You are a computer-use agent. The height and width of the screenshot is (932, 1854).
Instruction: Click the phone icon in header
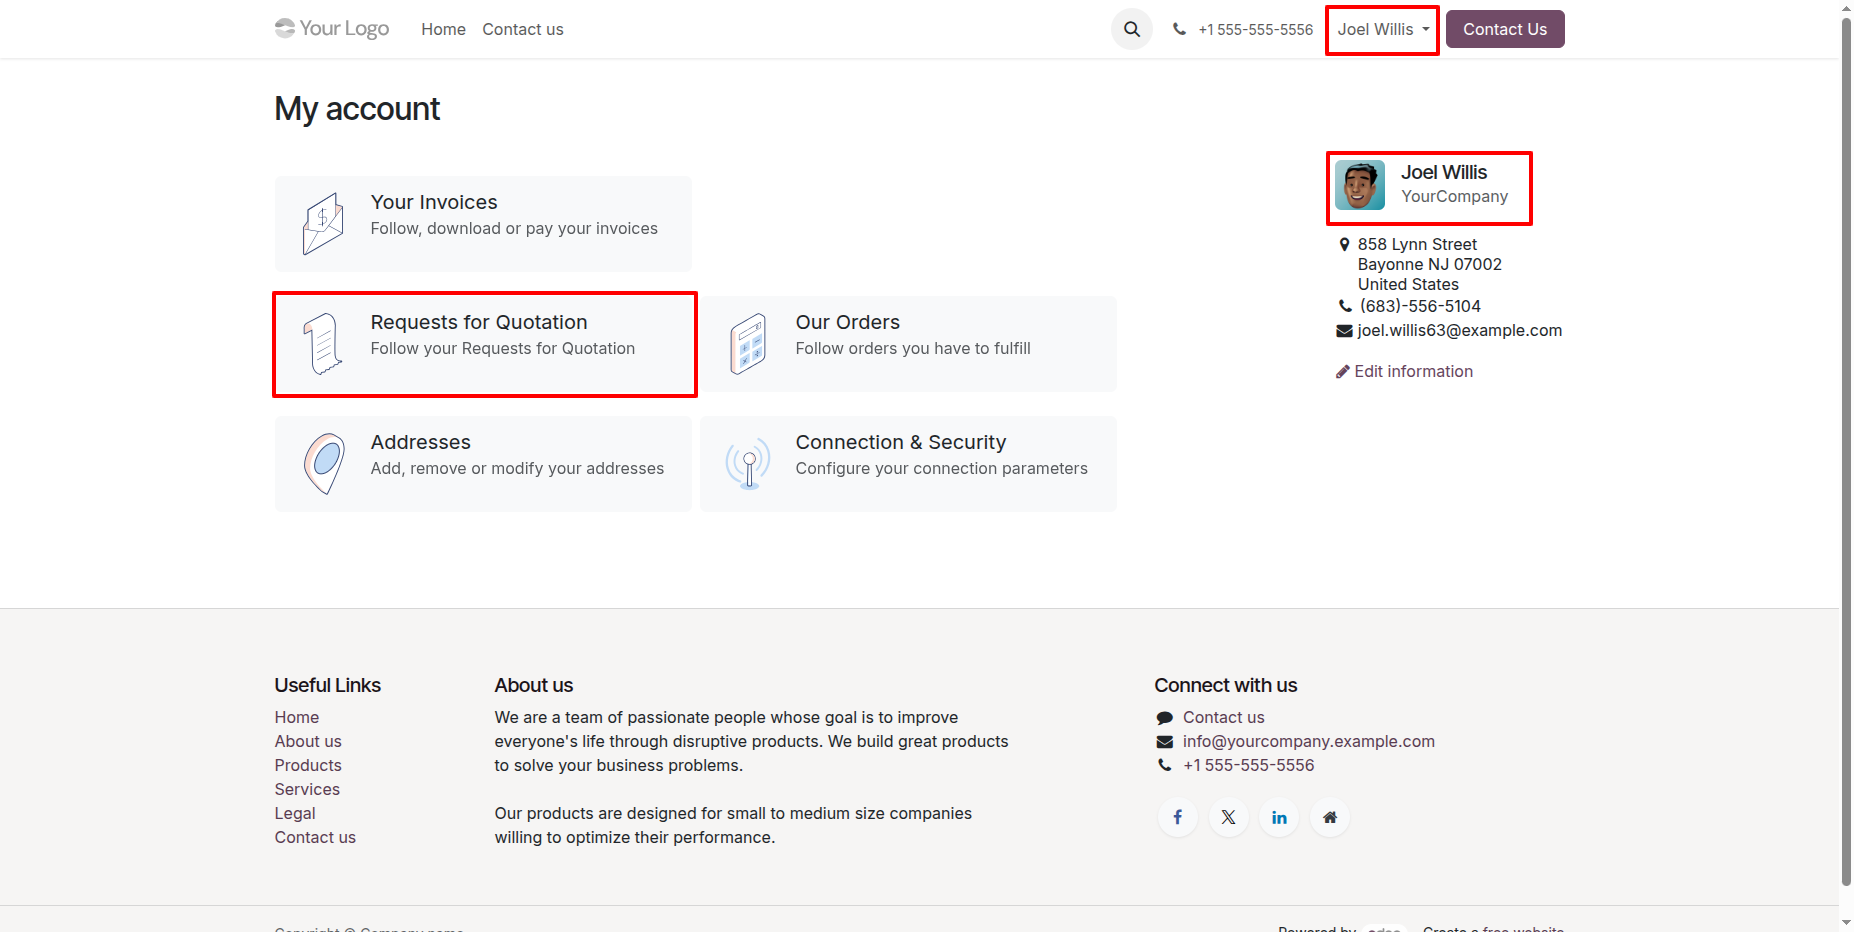pos(1180,29)
